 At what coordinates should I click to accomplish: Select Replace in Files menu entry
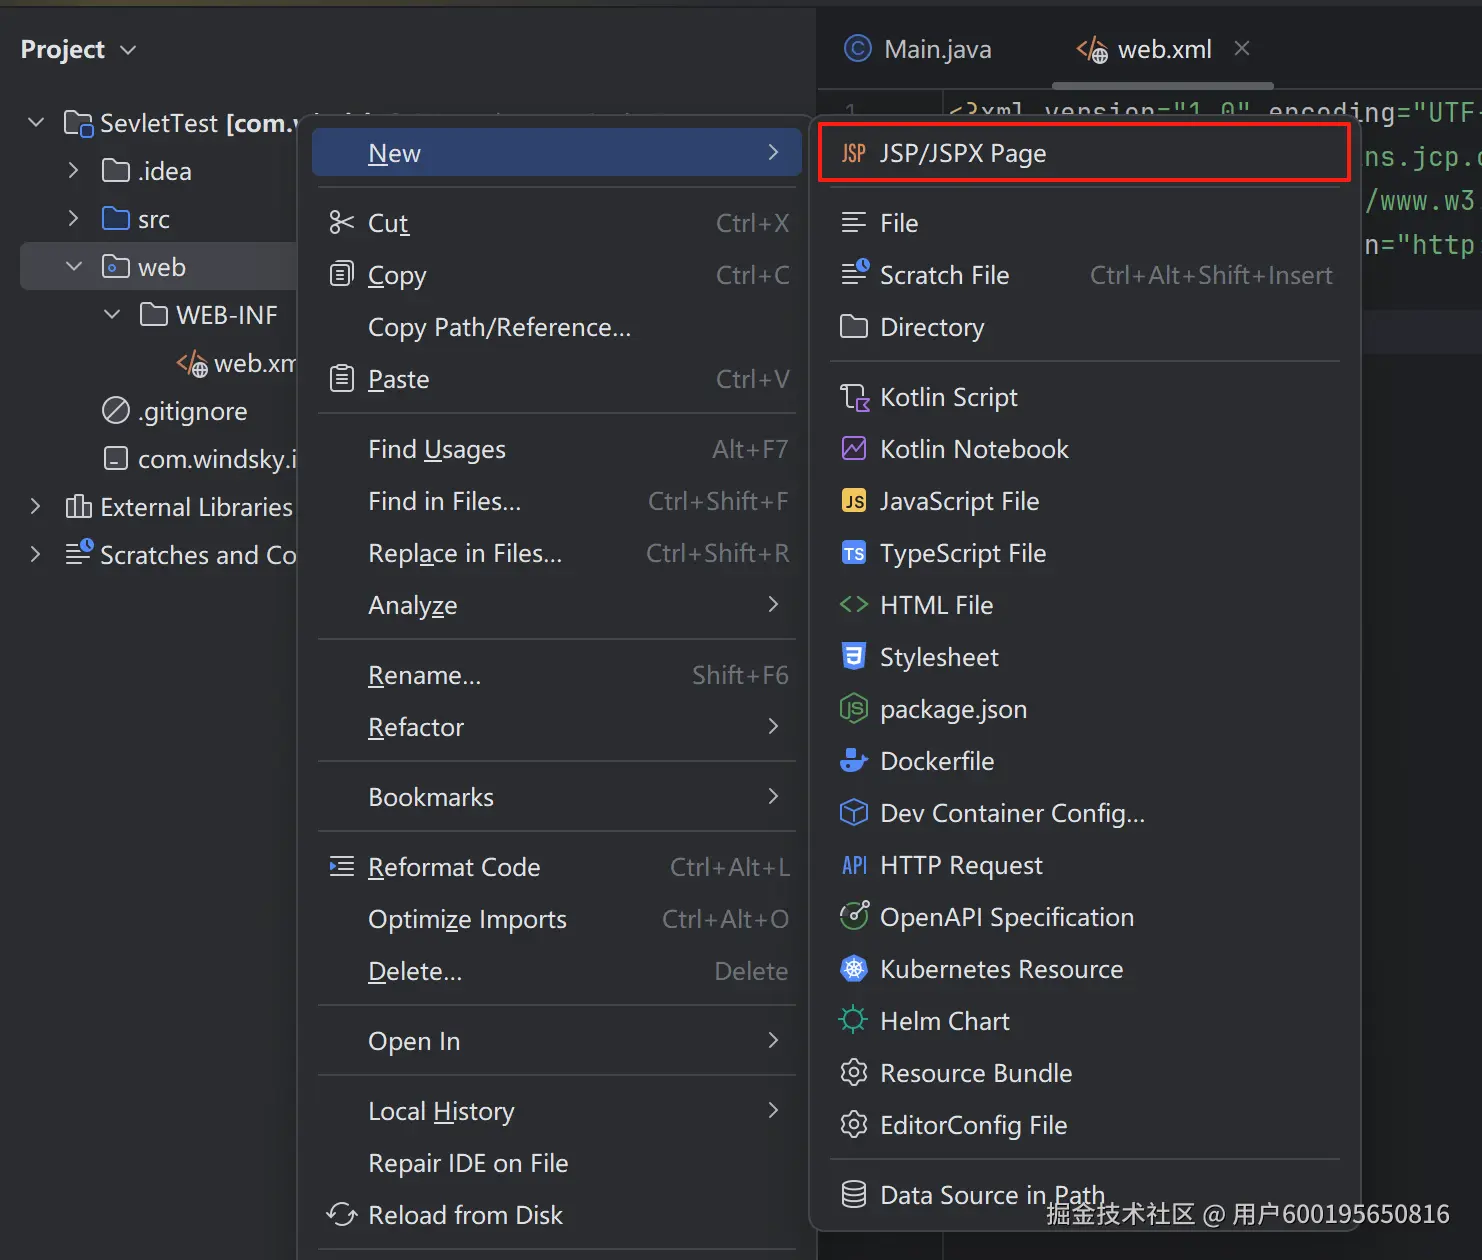[x=556, y=553]
